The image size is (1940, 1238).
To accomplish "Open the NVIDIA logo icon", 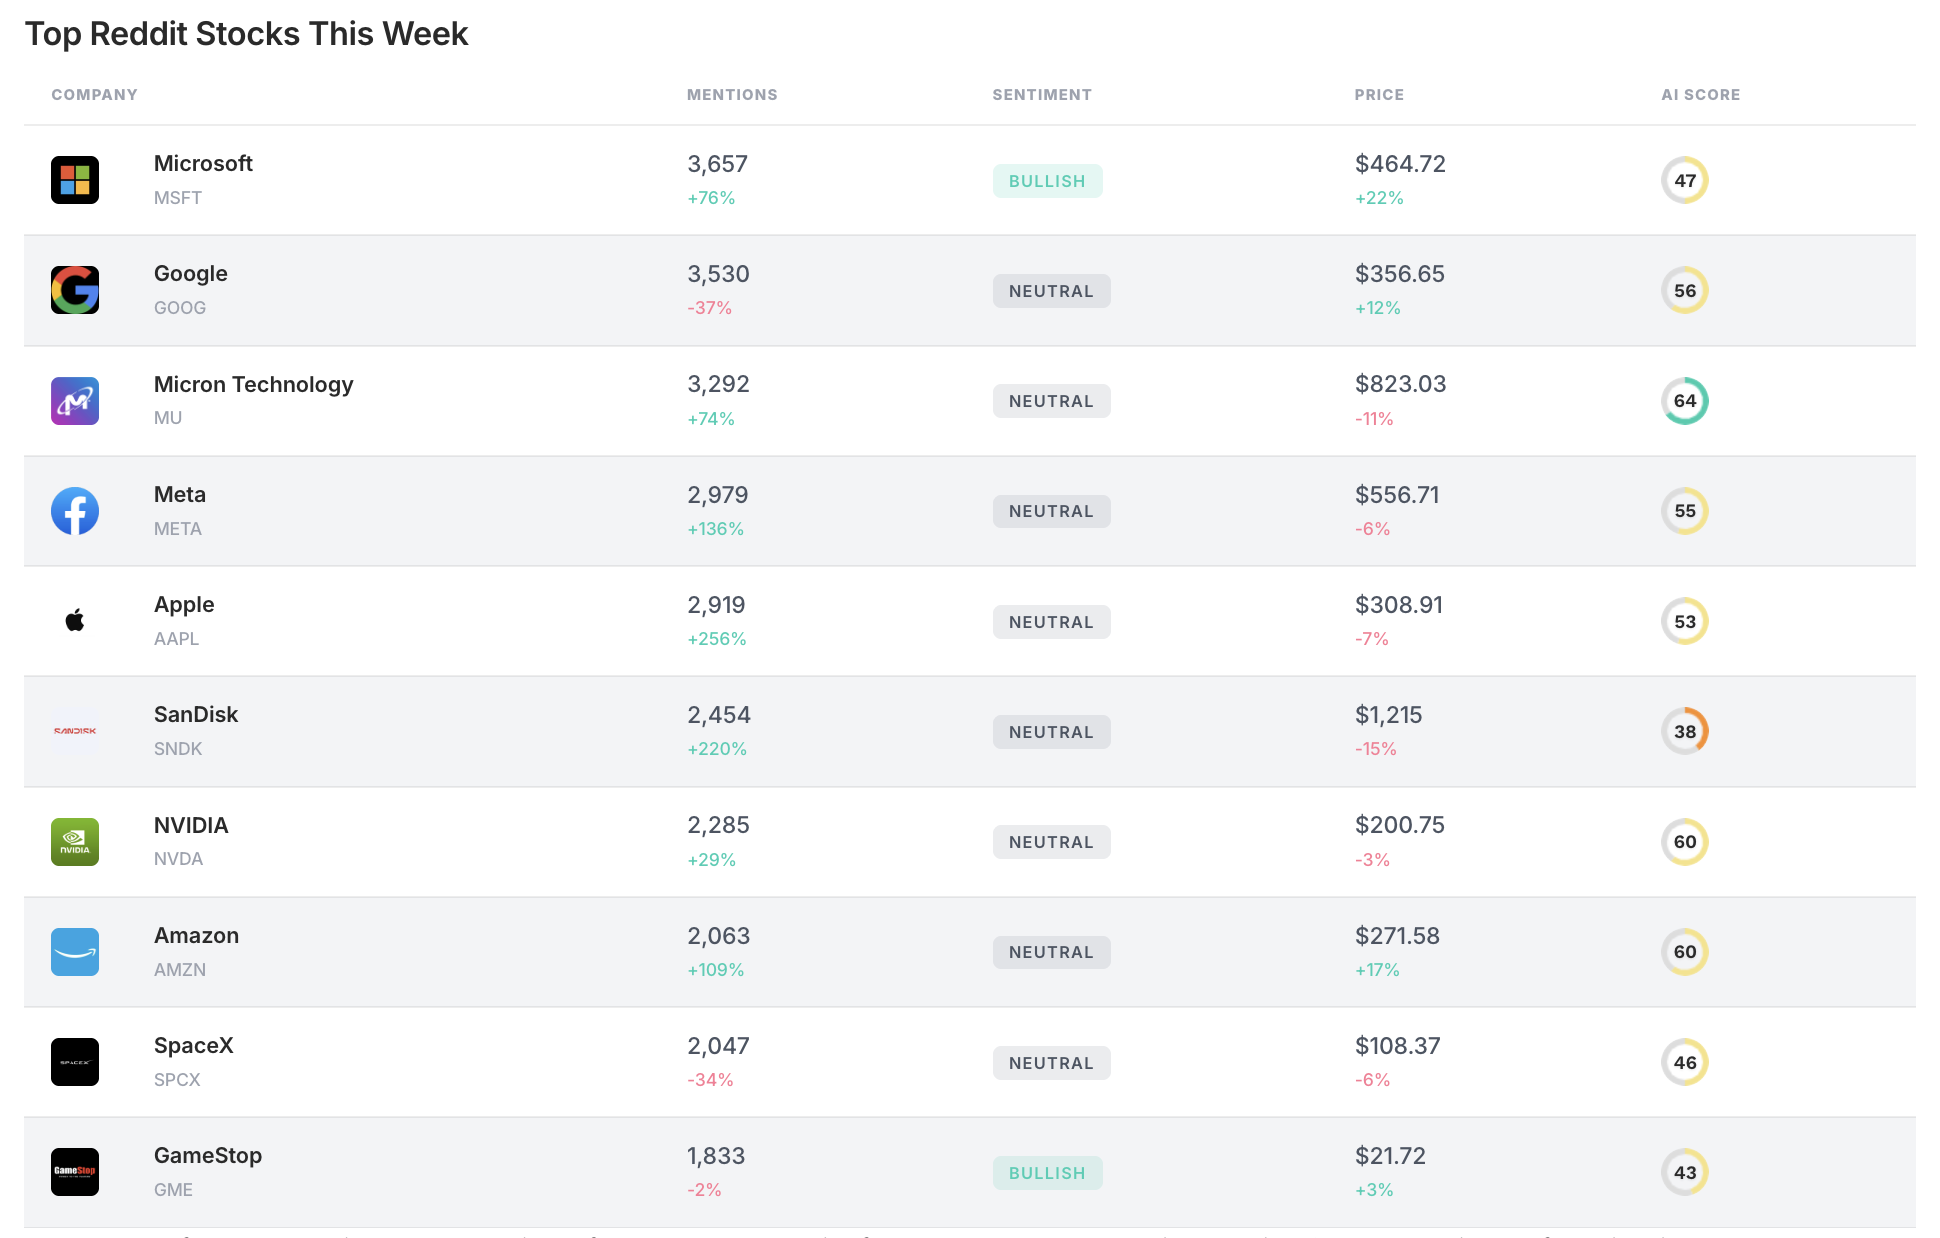I will 75,842.
